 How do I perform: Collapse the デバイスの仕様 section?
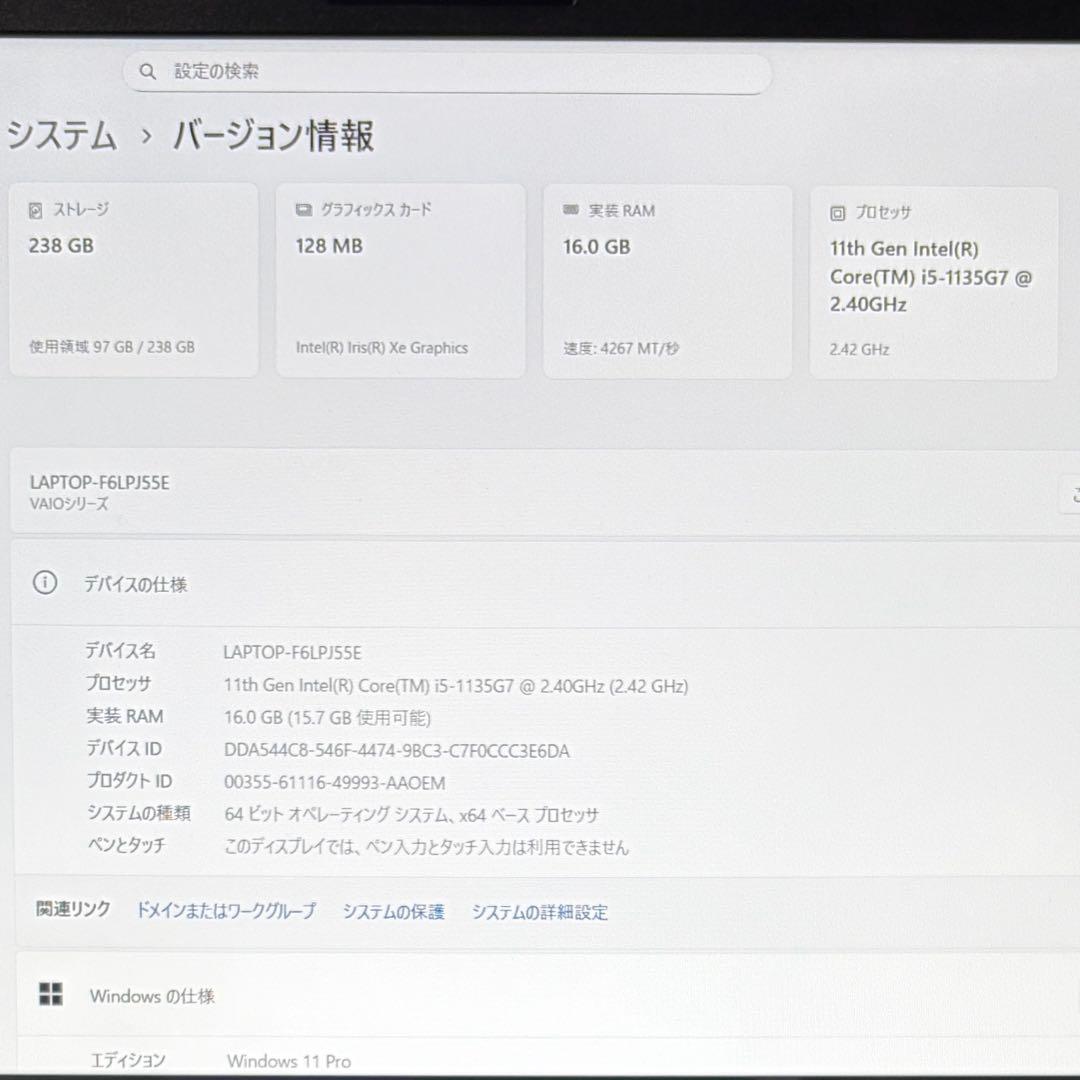[546, 583]
